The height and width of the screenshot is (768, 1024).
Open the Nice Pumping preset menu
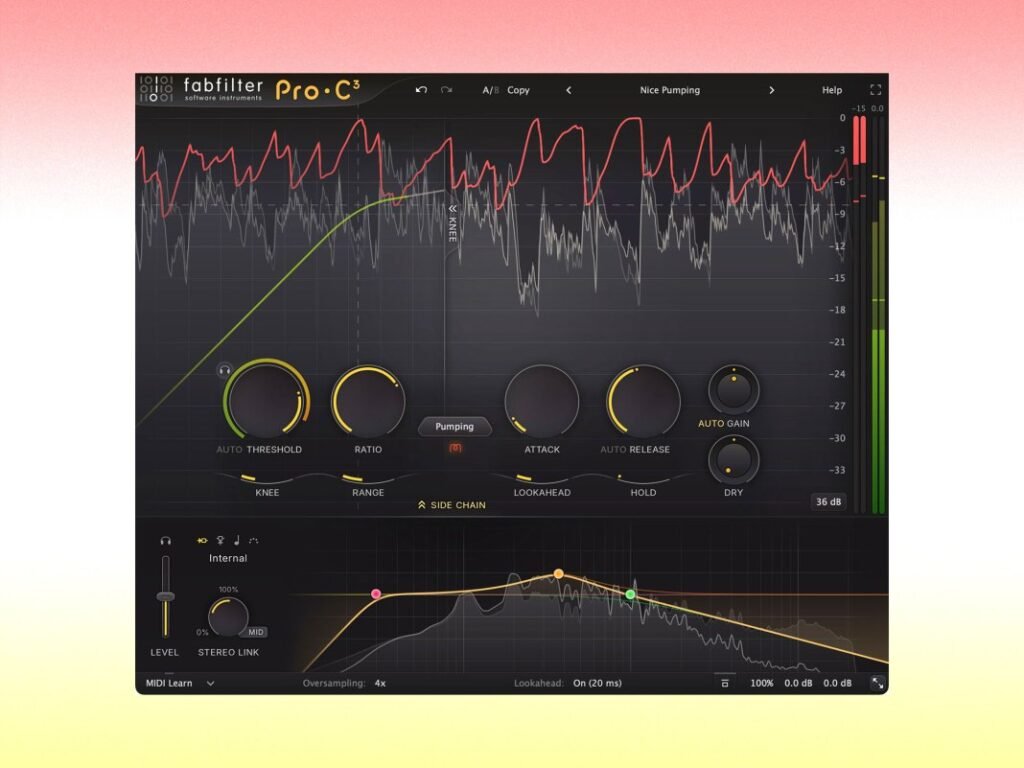coord(669,90)
